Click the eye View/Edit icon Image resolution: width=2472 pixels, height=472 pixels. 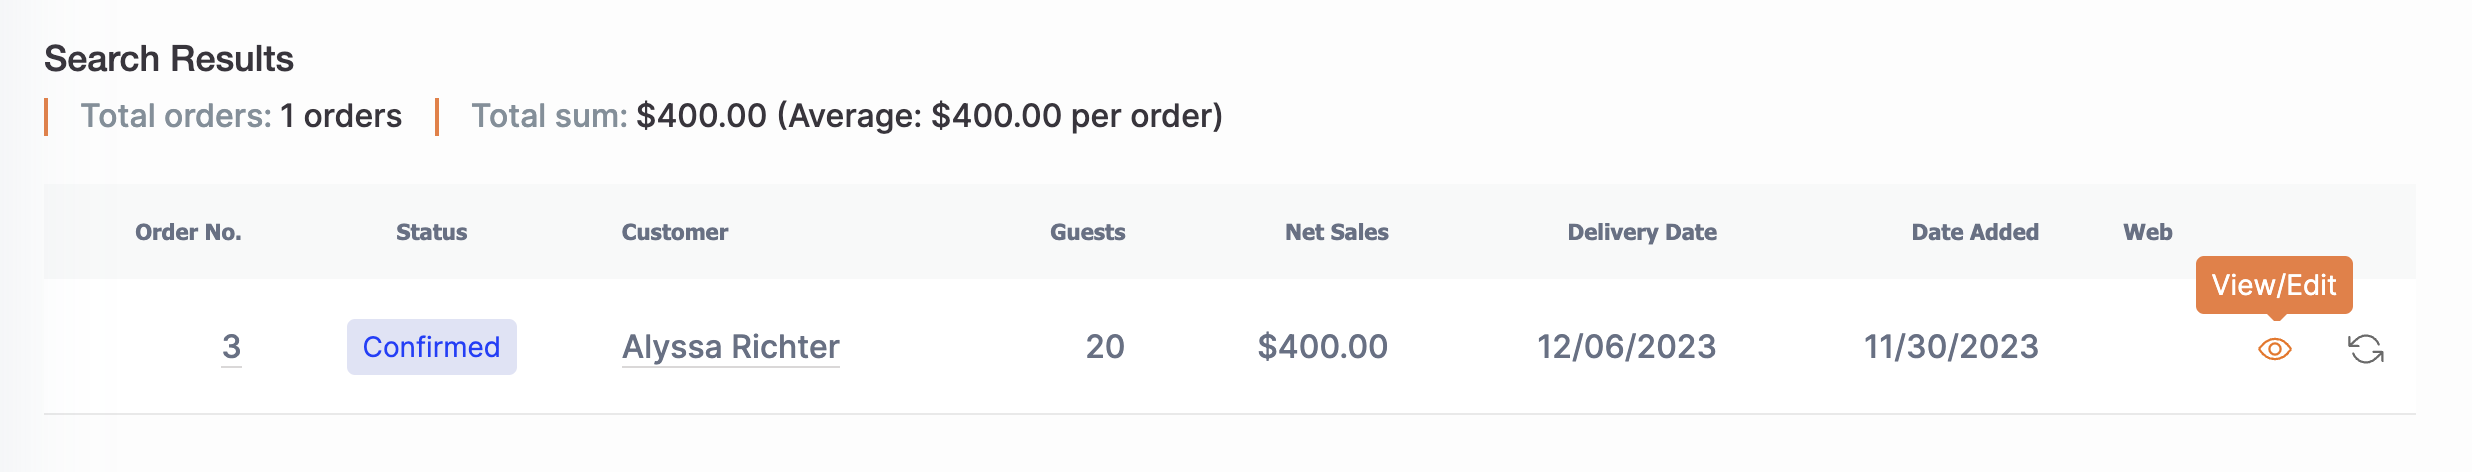[x=2274, y=349]
